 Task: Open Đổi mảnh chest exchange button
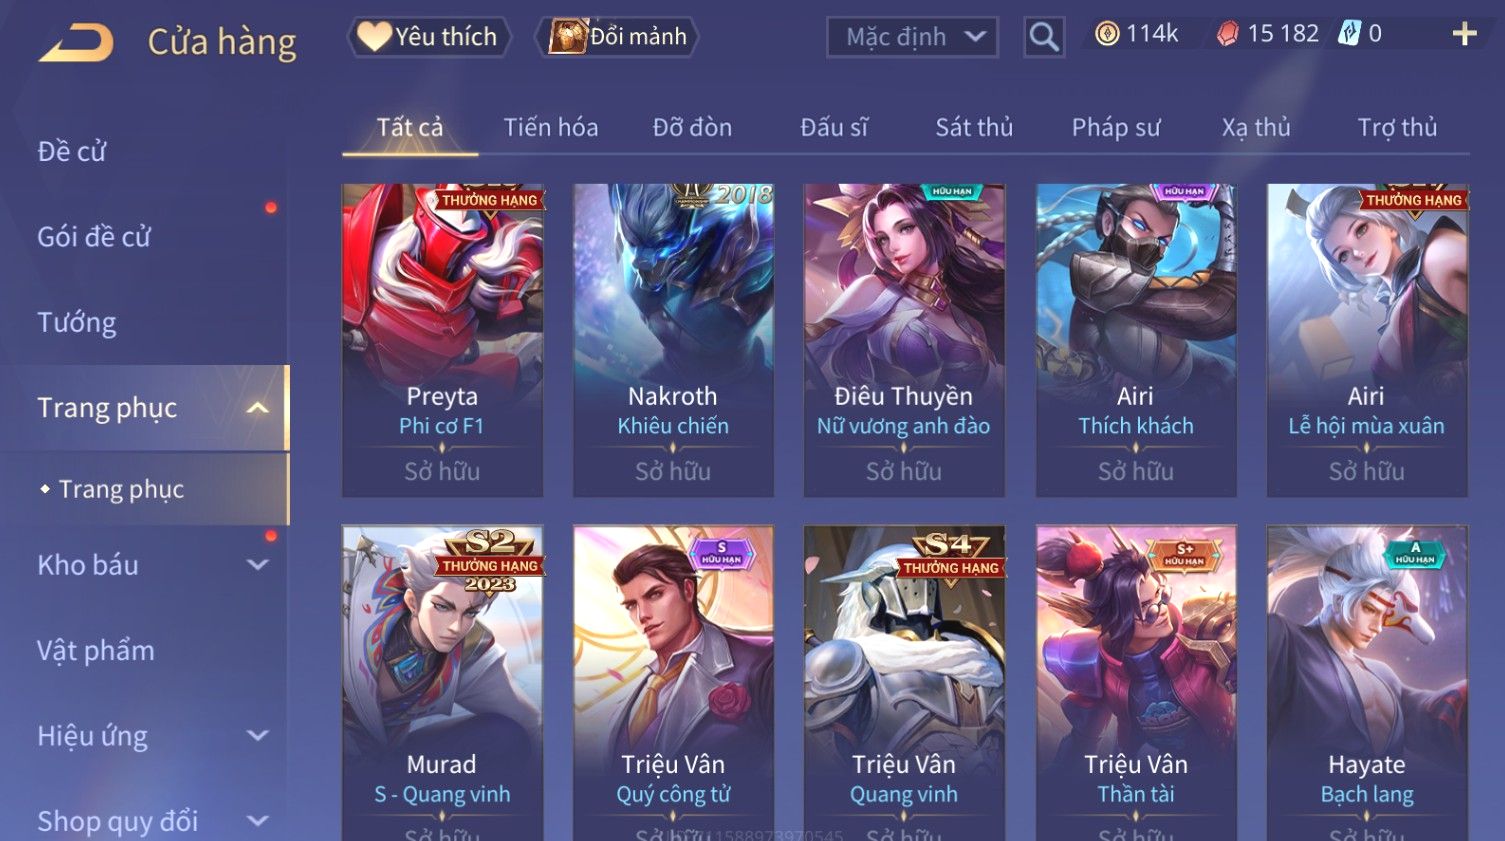pos(617,37)
